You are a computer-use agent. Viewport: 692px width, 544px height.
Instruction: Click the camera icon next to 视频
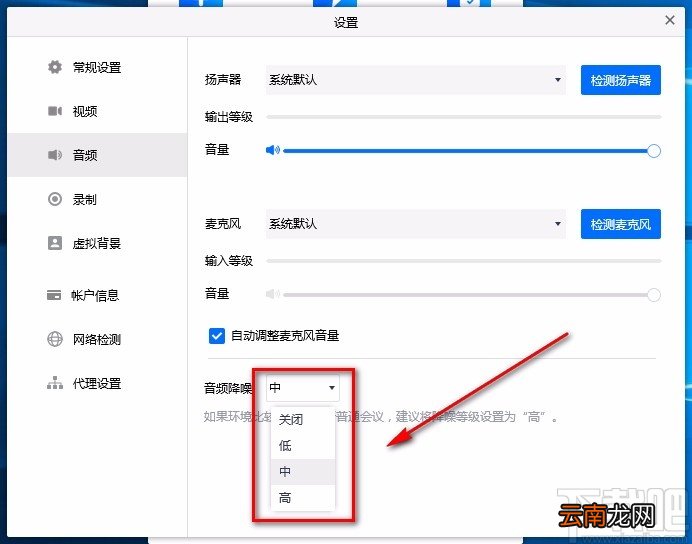[55, 111]
